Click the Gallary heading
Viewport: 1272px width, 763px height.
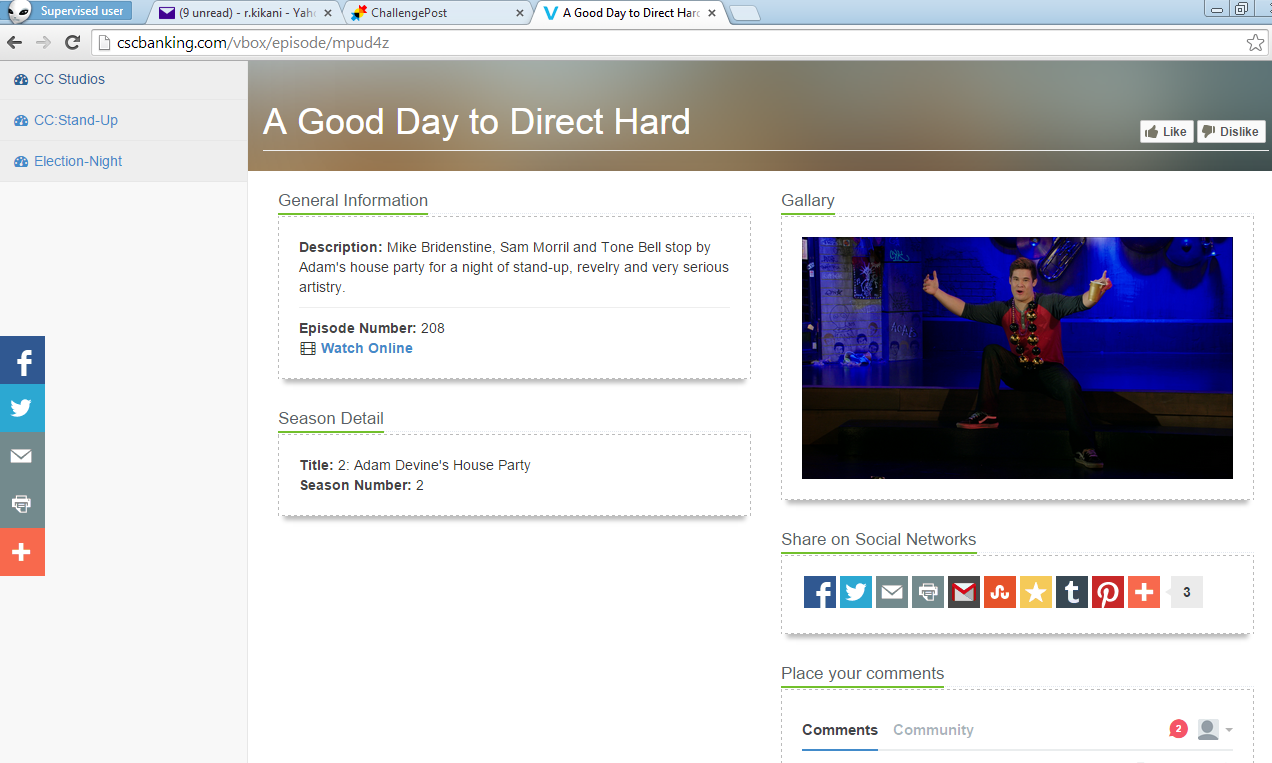[x=808, y=200]
